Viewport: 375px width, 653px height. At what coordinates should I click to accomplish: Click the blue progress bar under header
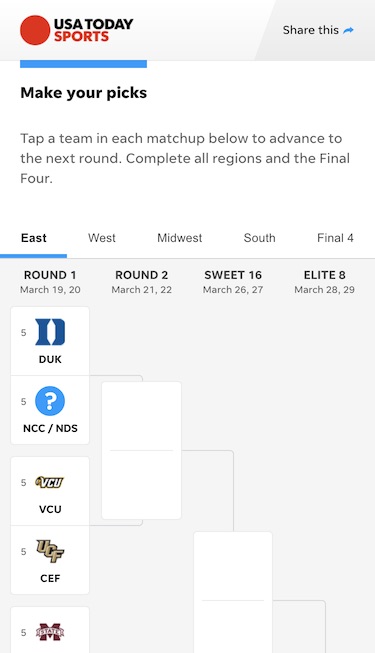[x=83, y=64]
